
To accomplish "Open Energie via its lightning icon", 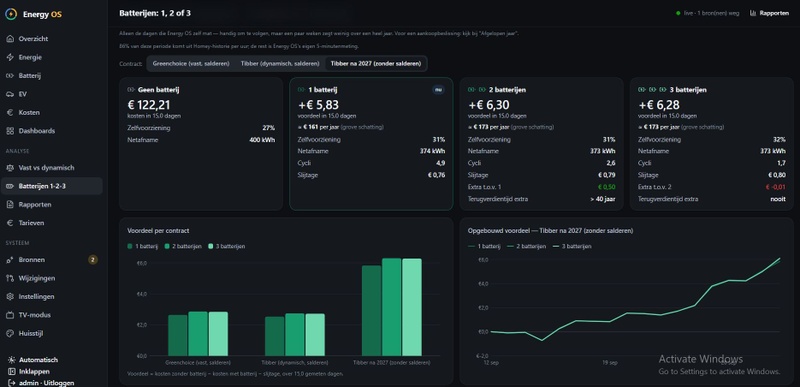I will (x=10, y=57).
